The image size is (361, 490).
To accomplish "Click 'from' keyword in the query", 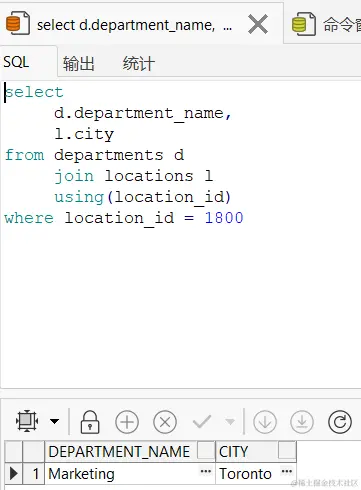I will (x=24, y=155).
